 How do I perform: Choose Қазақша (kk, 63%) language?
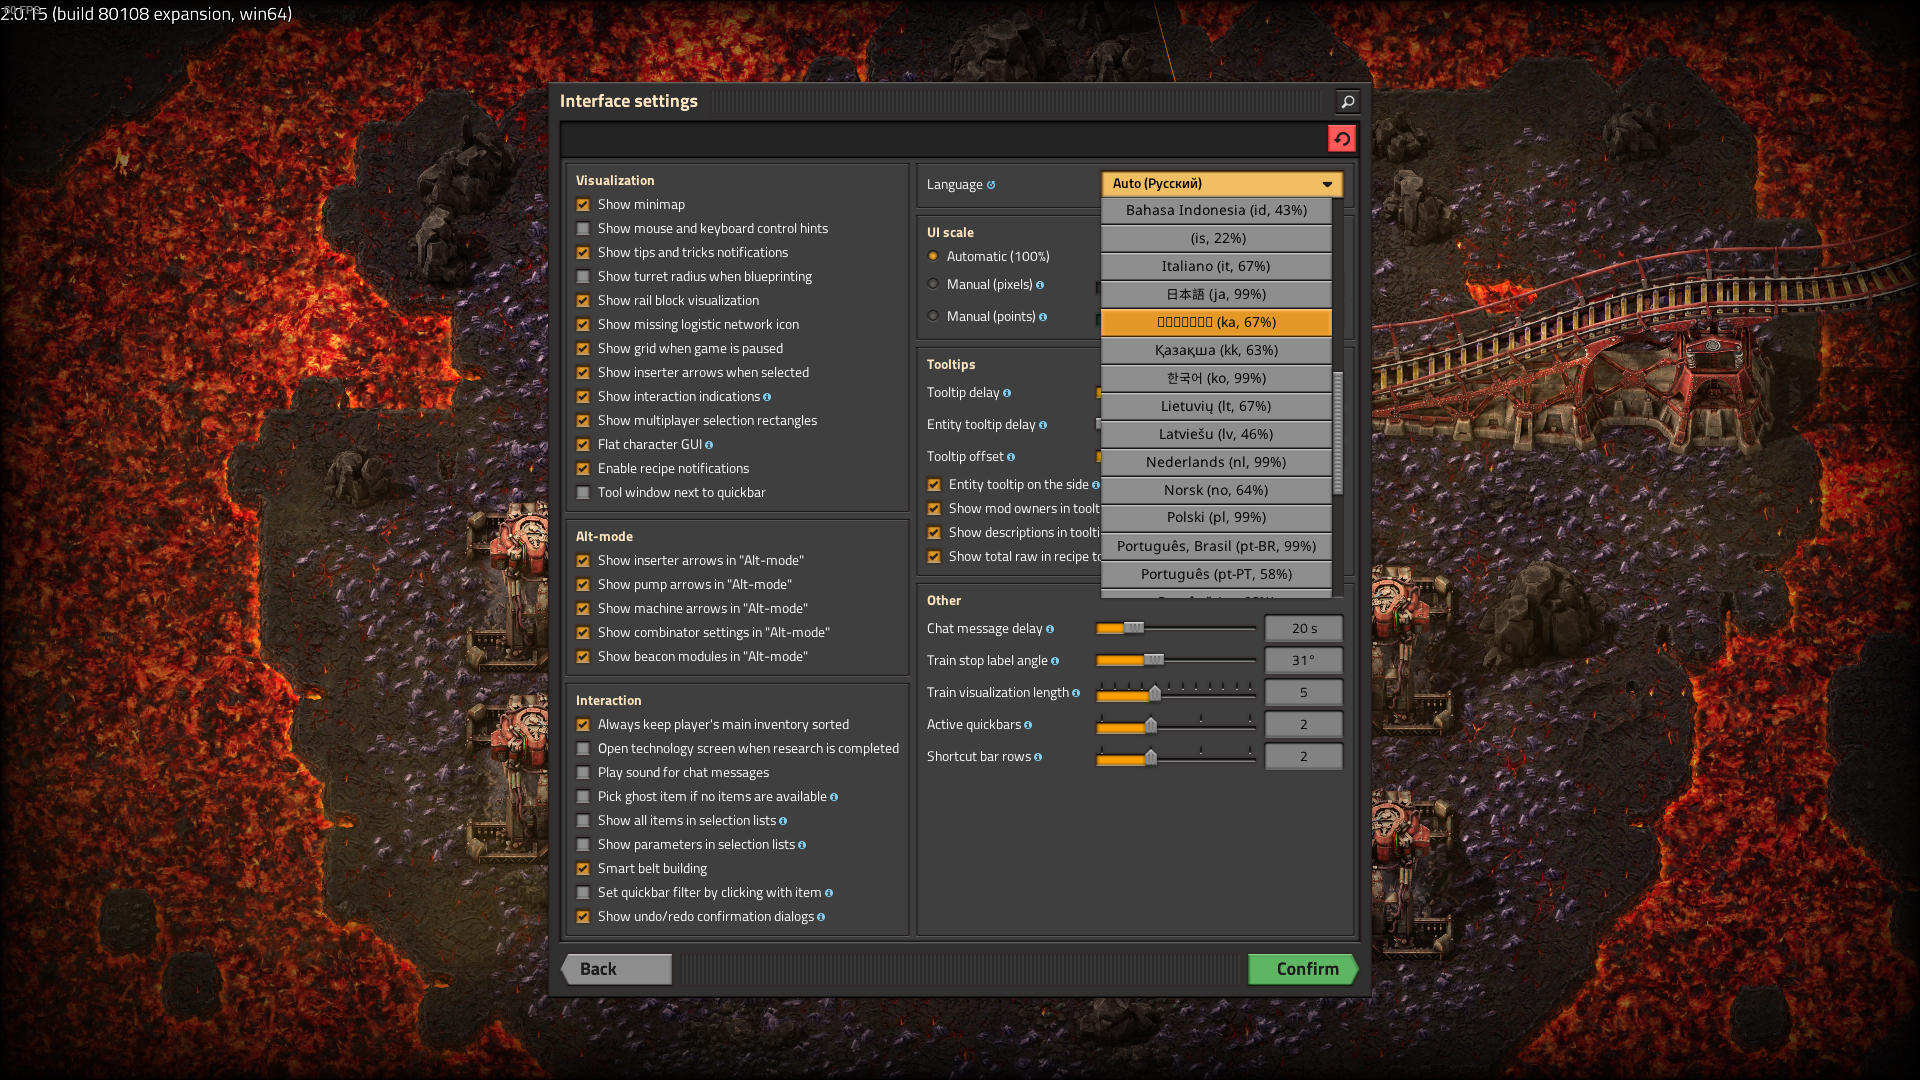click(x=1216, y=350)
